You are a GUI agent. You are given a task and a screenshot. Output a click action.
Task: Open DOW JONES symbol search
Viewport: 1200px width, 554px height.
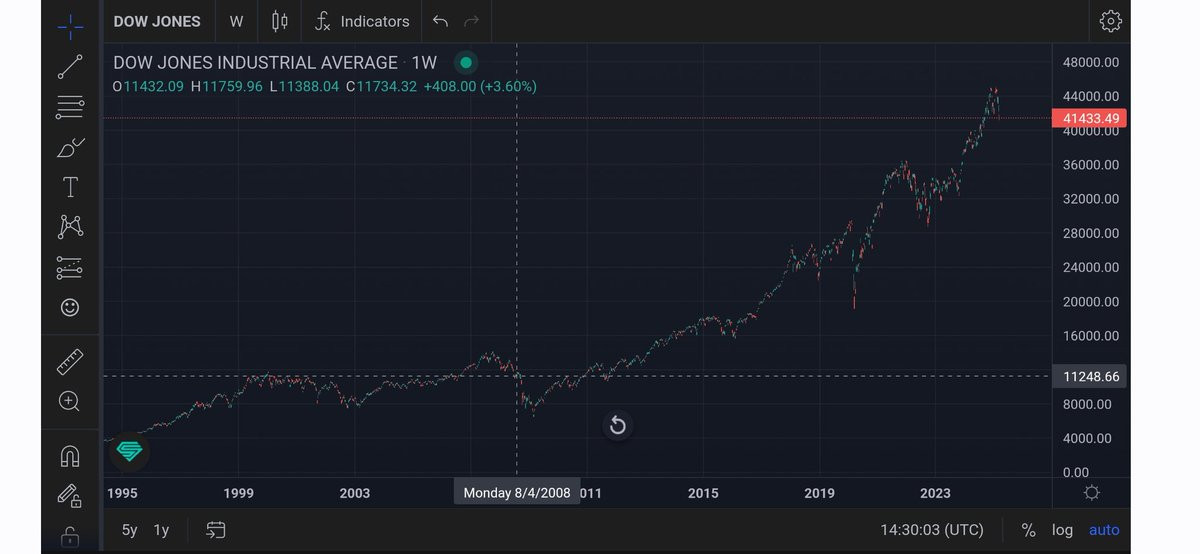[x=157, y=21]
